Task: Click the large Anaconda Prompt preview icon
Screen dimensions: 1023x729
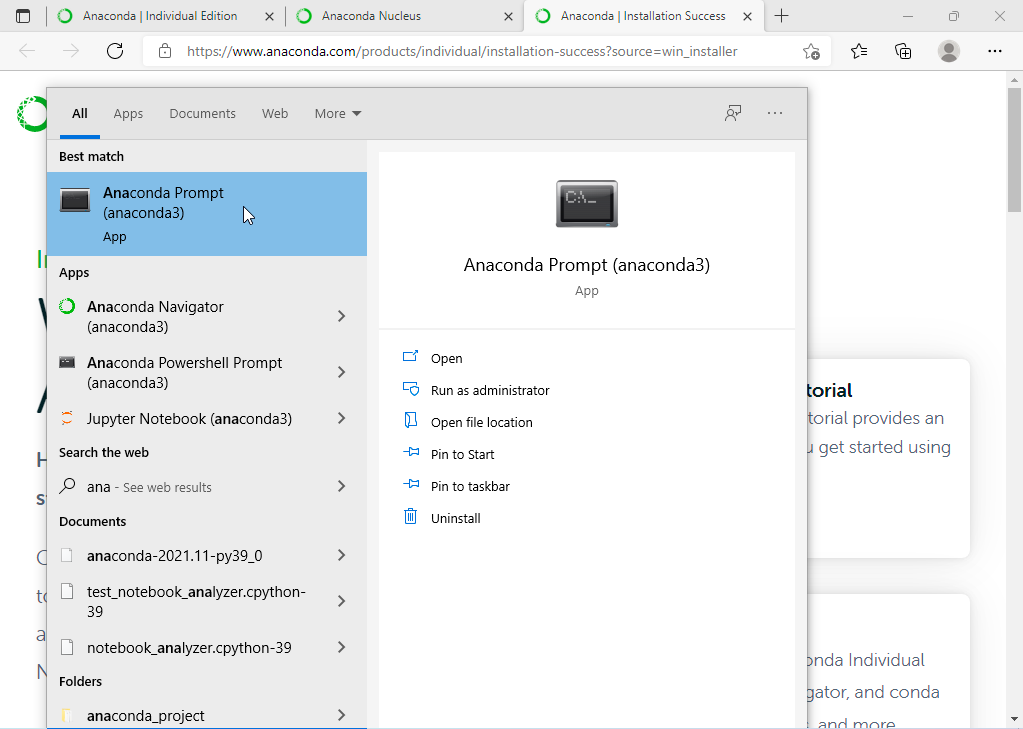Action: (x=587, y=204)
